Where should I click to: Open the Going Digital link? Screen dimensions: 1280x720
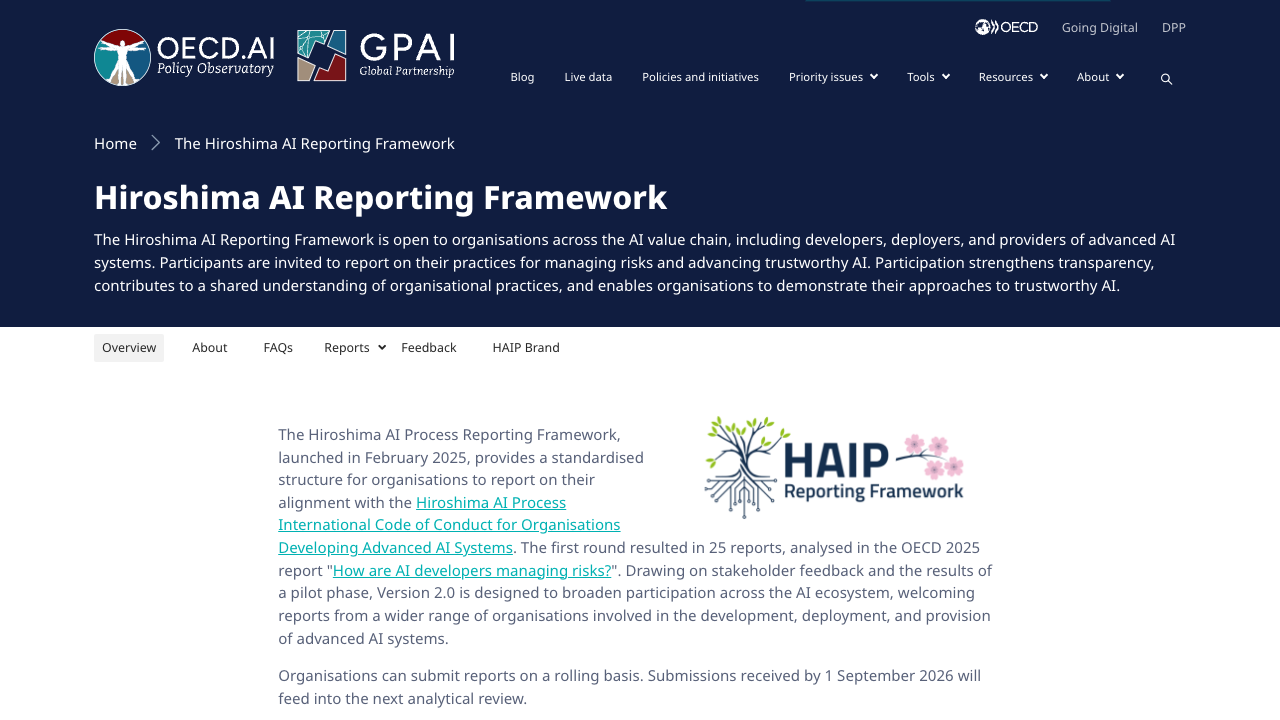[1100, 27]
